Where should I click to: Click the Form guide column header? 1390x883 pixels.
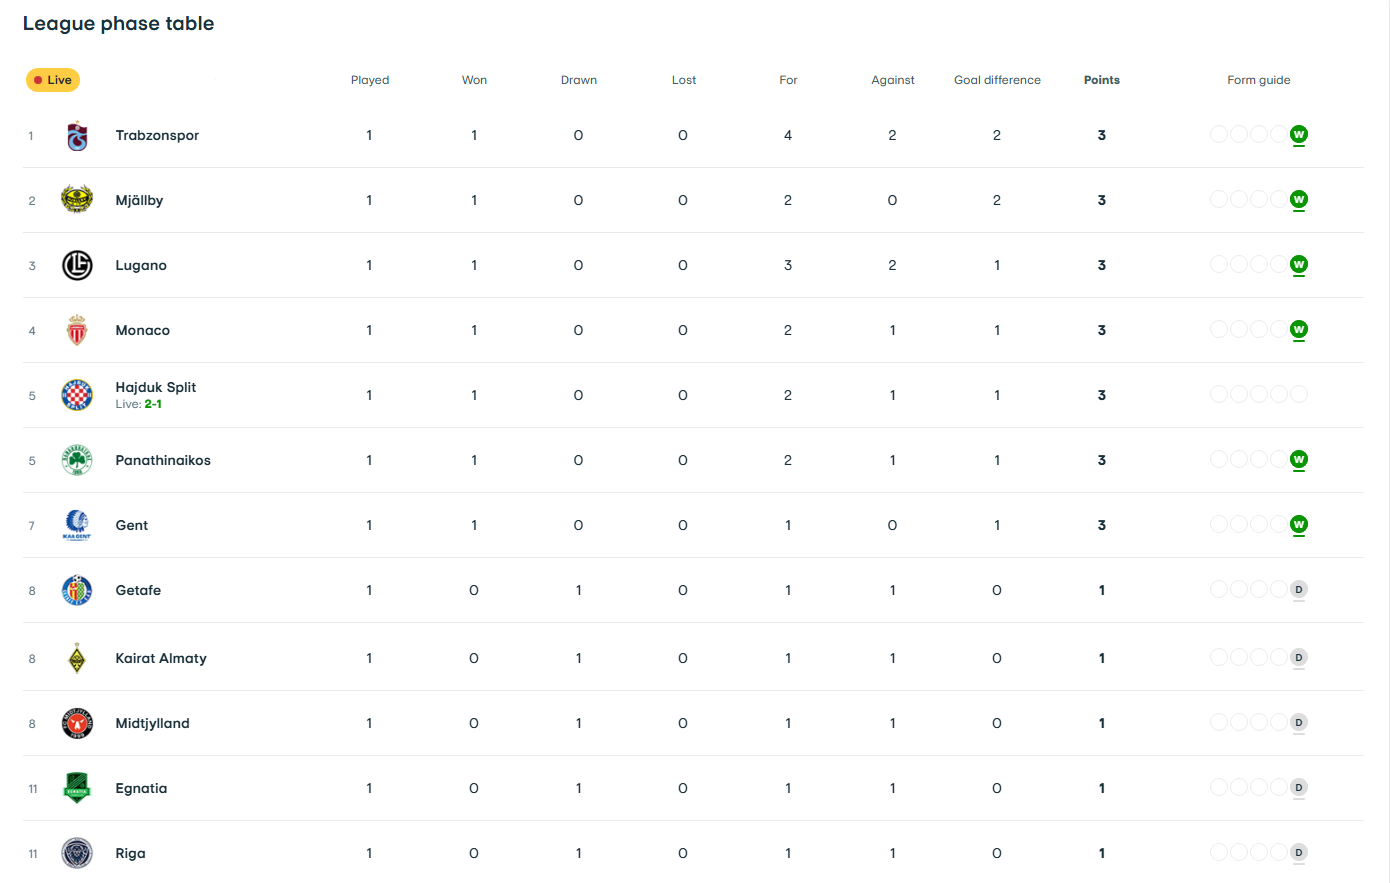coord(1259,80)
